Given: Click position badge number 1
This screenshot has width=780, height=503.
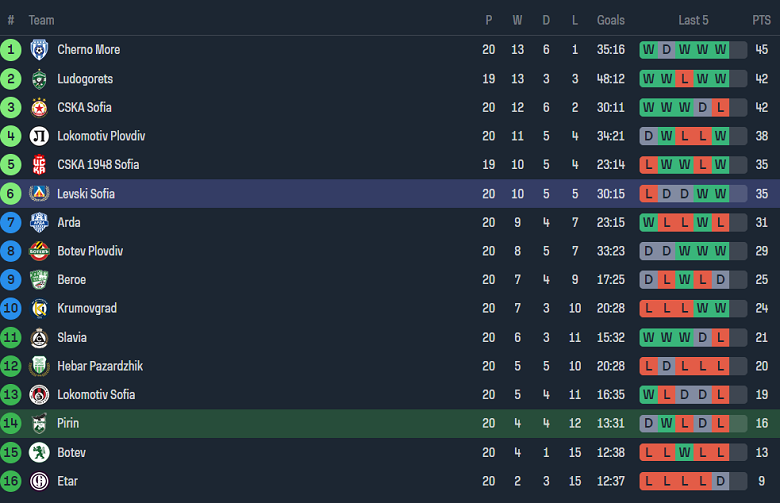Looking at the screenshot, I should tap(11, 50).
